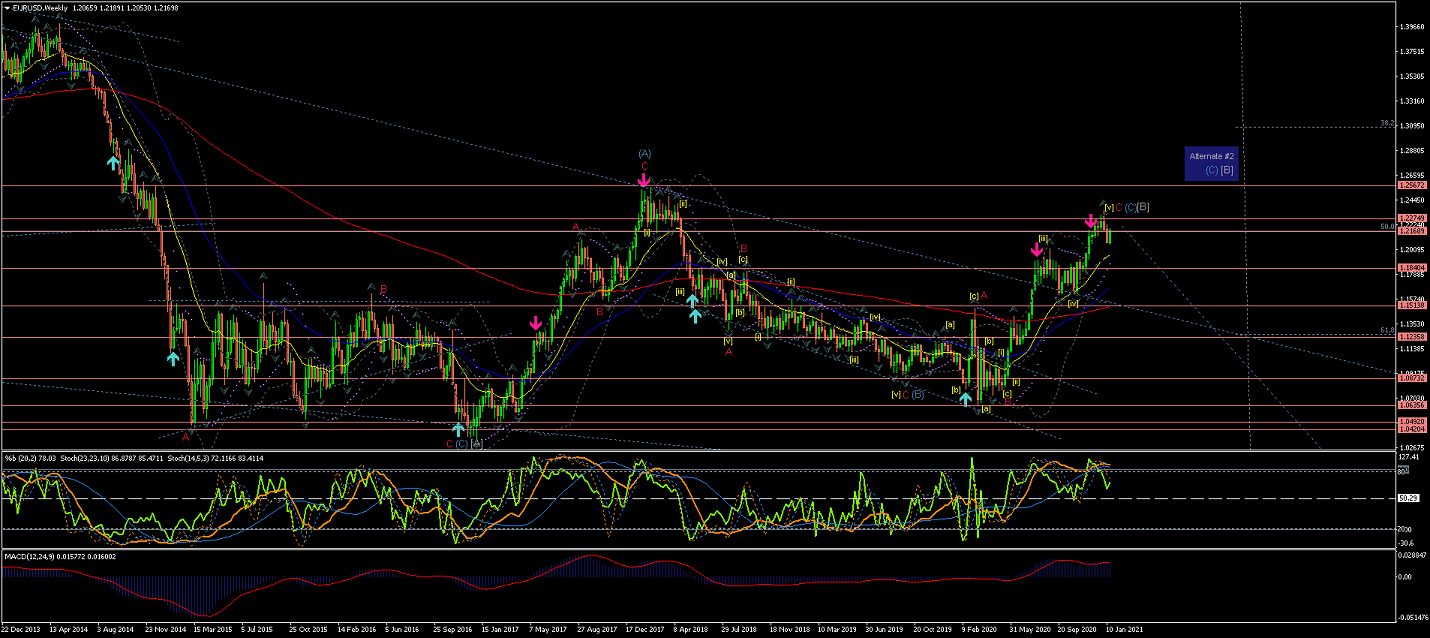Select the pink down arrow at the latest high
1430x638 pixels.
(1092, 220)
